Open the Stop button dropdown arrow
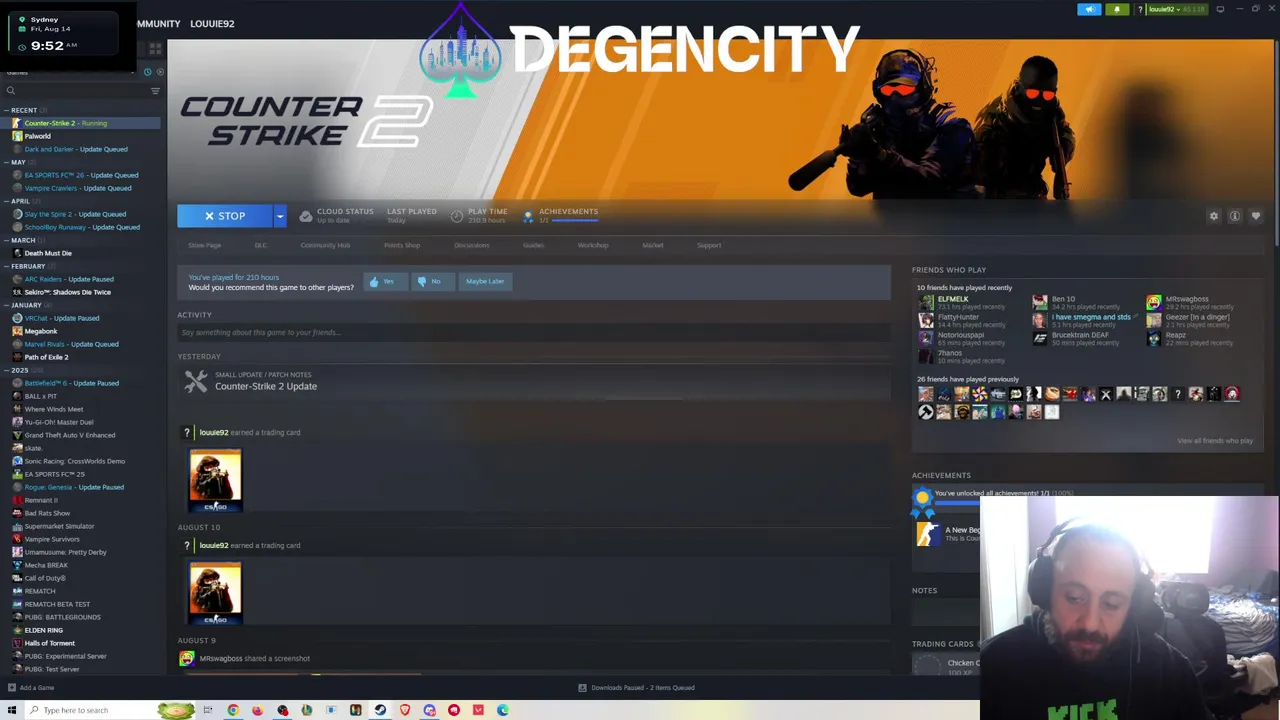This screenshot has height=720, width=1280. [x=280, y=216]
